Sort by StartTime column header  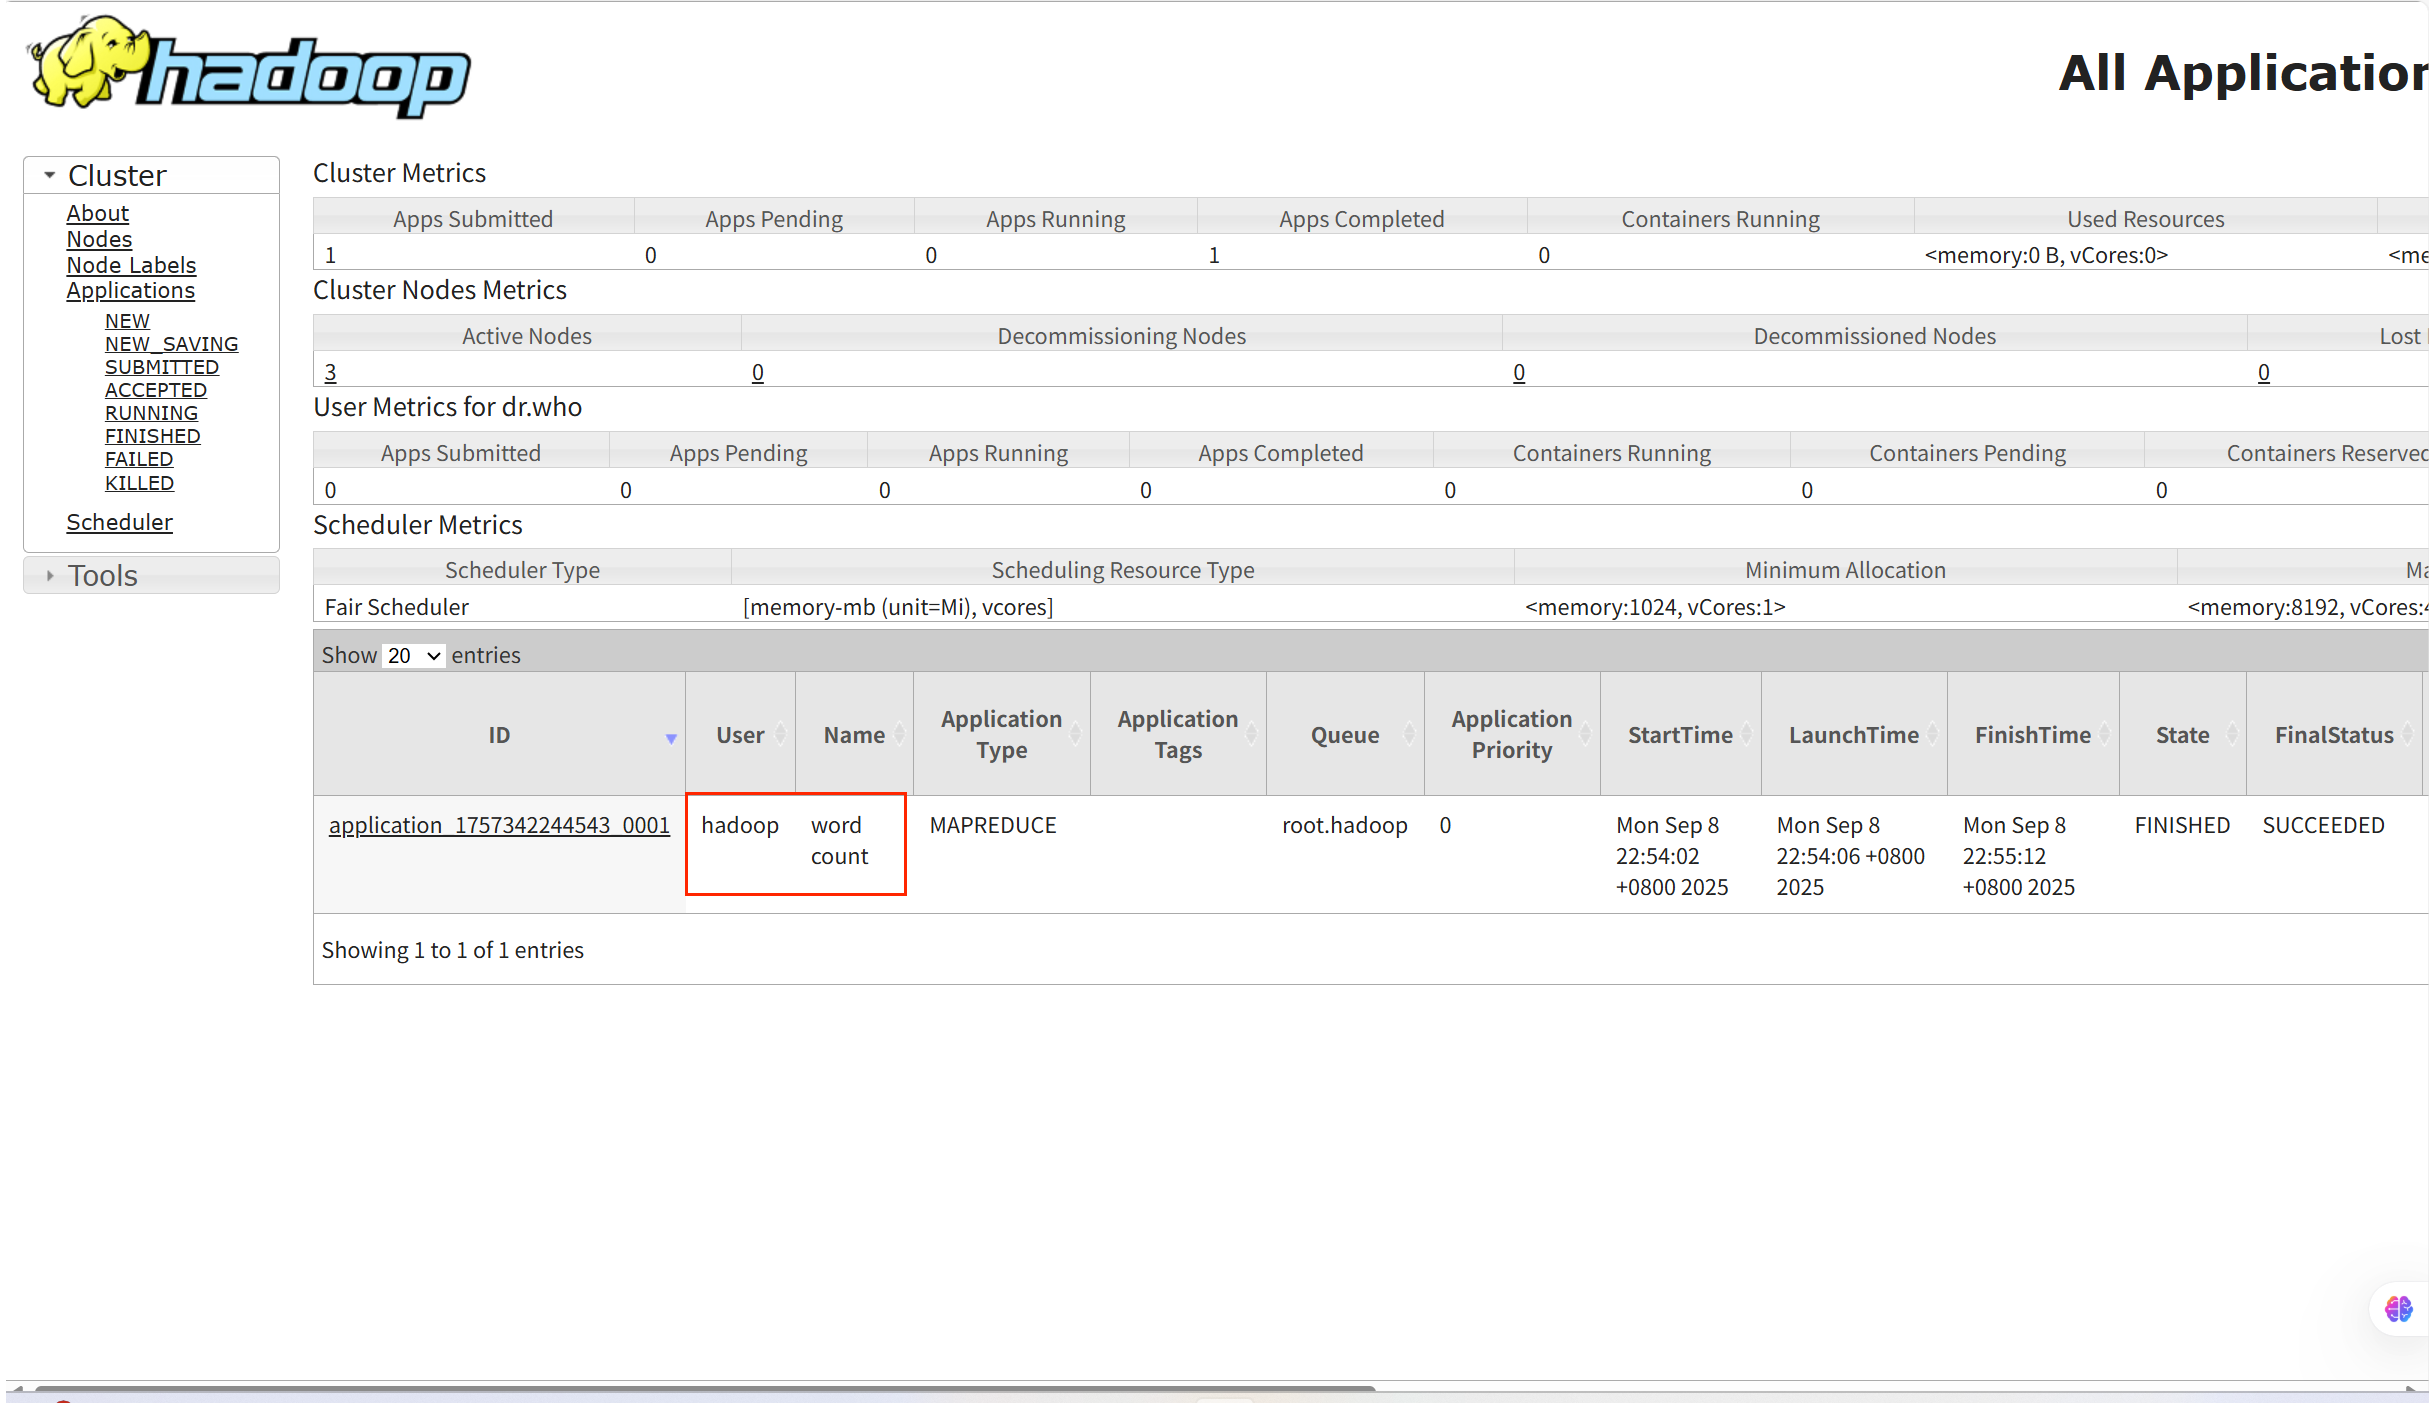(x=1680, y=735)
